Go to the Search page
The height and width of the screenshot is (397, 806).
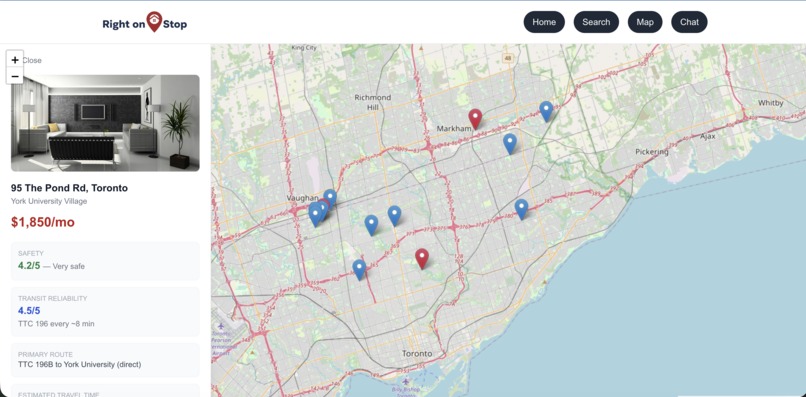point(596,22)
